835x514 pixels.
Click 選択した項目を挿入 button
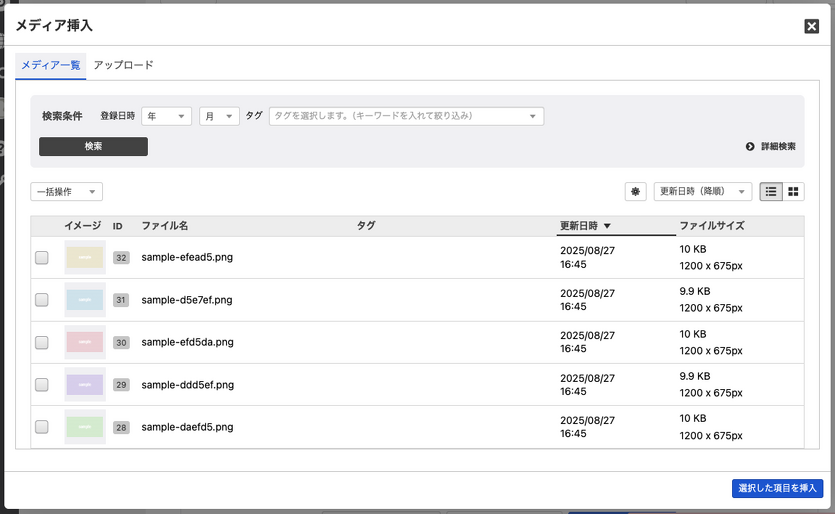[777, 488]
